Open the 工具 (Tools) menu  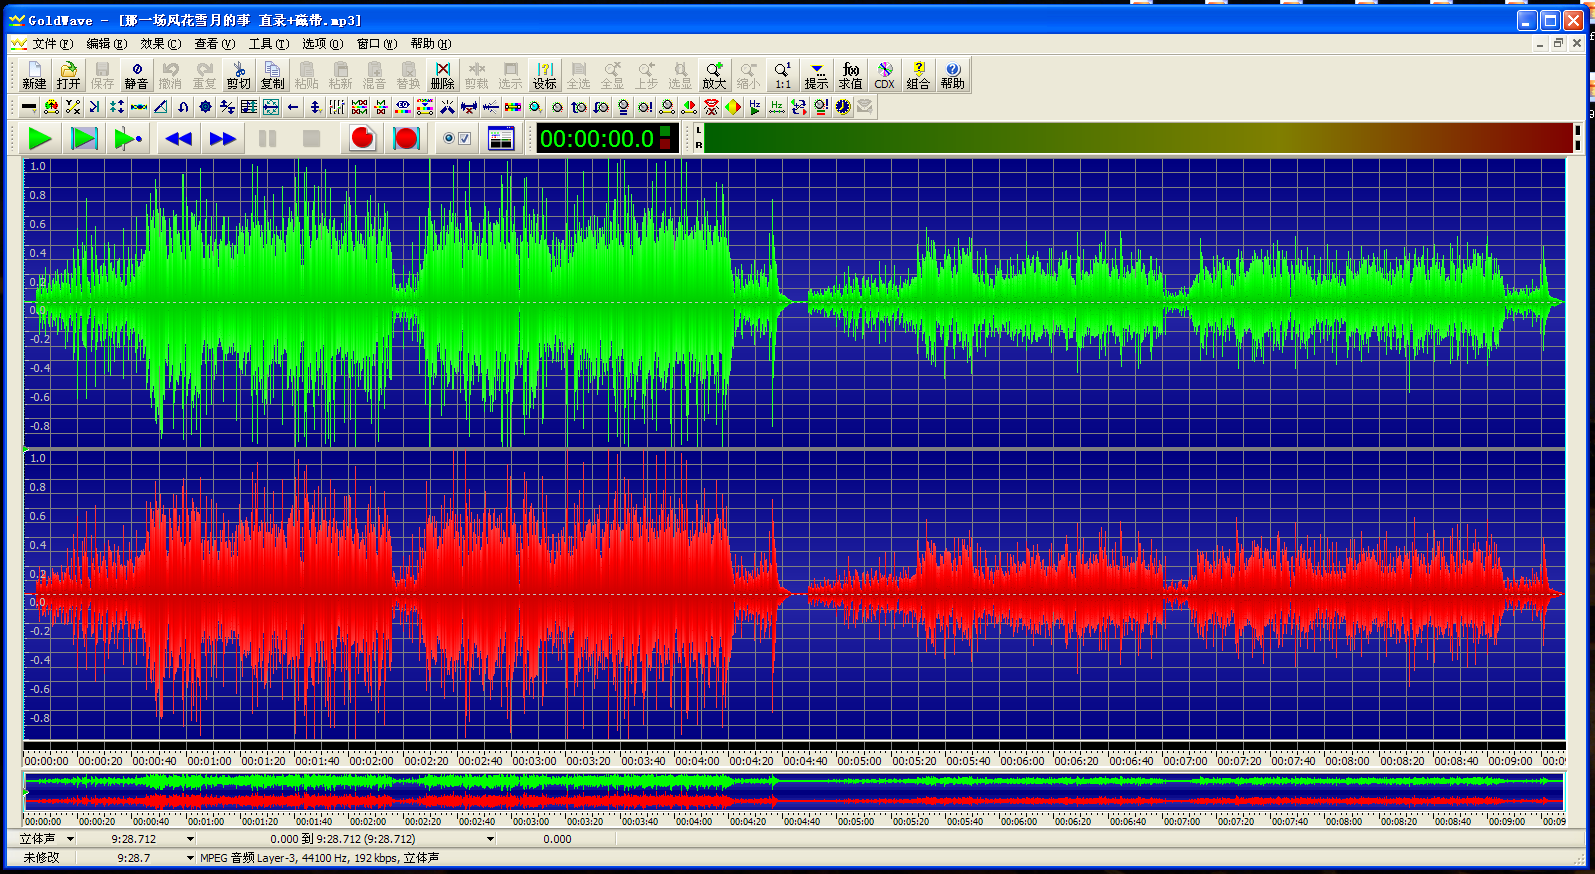coord(268,44)
